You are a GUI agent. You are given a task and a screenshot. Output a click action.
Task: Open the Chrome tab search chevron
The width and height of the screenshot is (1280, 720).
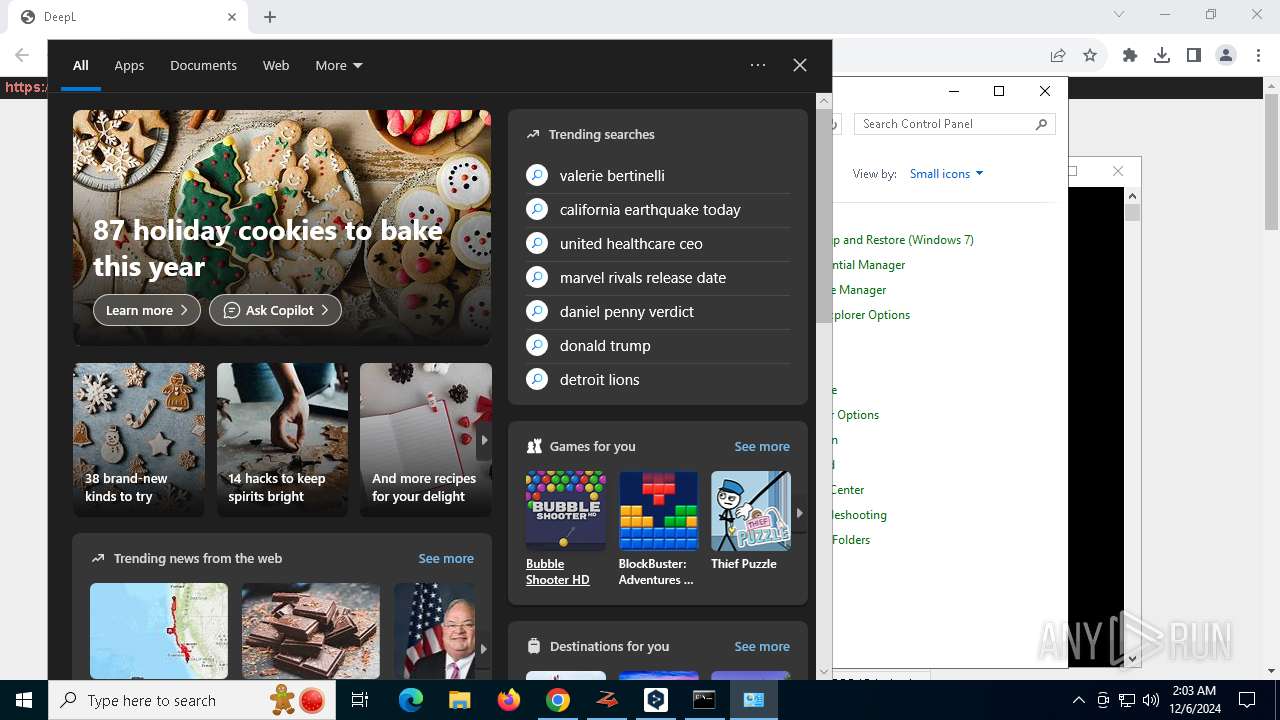[1119, 14]
